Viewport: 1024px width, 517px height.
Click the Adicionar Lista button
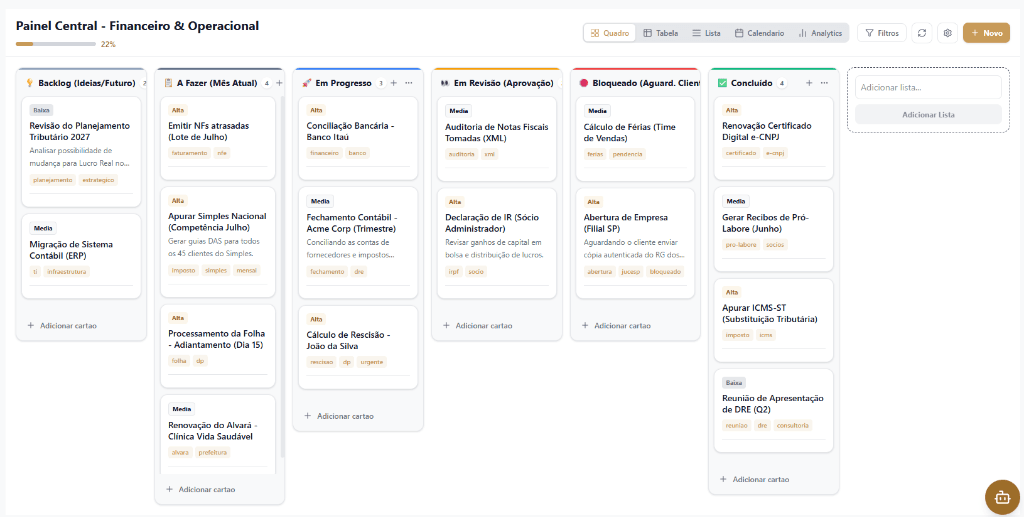(x=928, y=114)
